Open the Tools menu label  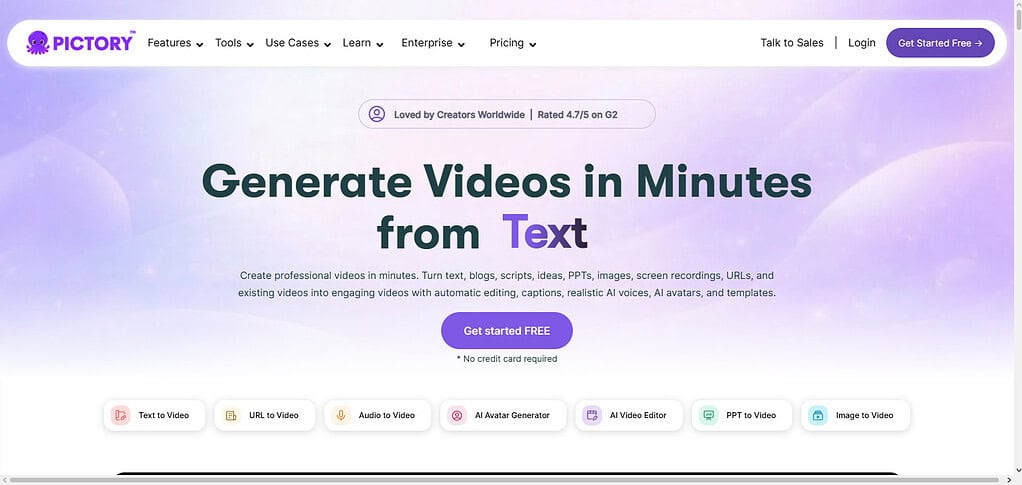pyautogui.click(x=228, y=43)
